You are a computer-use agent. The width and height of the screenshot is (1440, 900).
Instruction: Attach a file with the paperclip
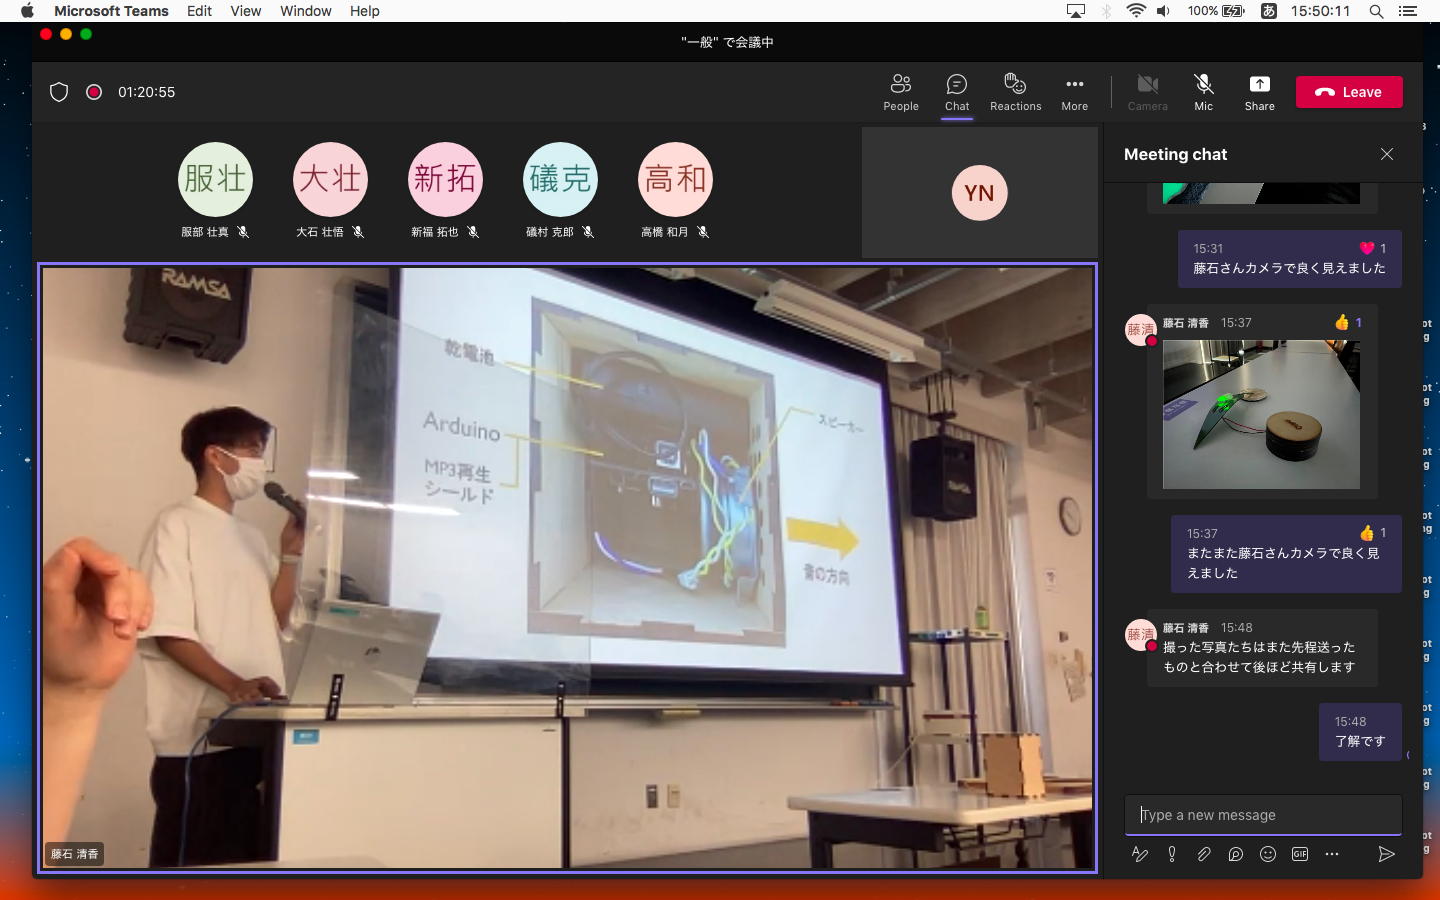1203,854
